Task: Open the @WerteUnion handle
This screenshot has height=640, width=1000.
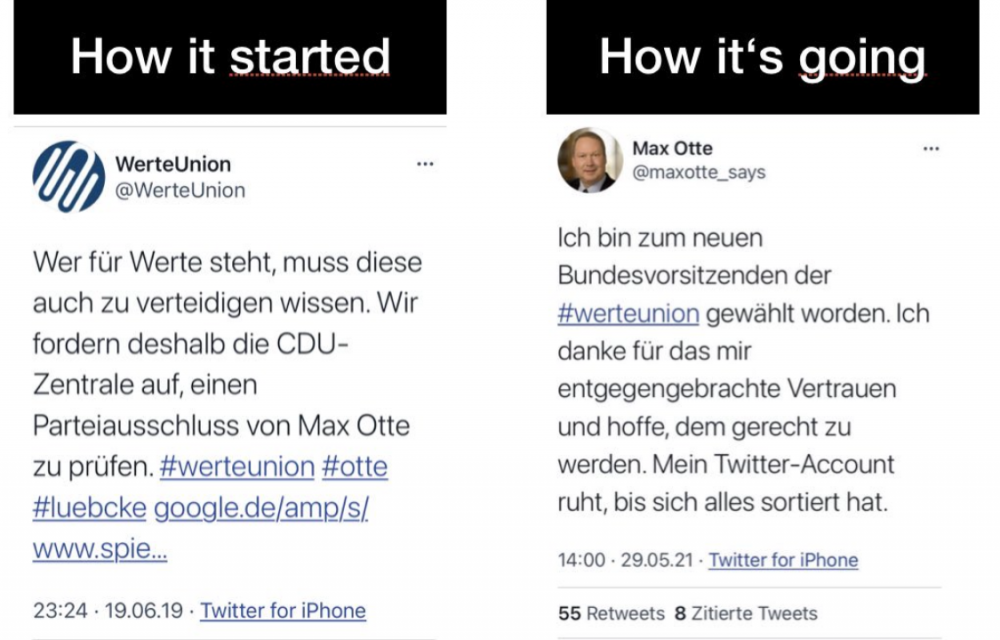Action: 180,190
